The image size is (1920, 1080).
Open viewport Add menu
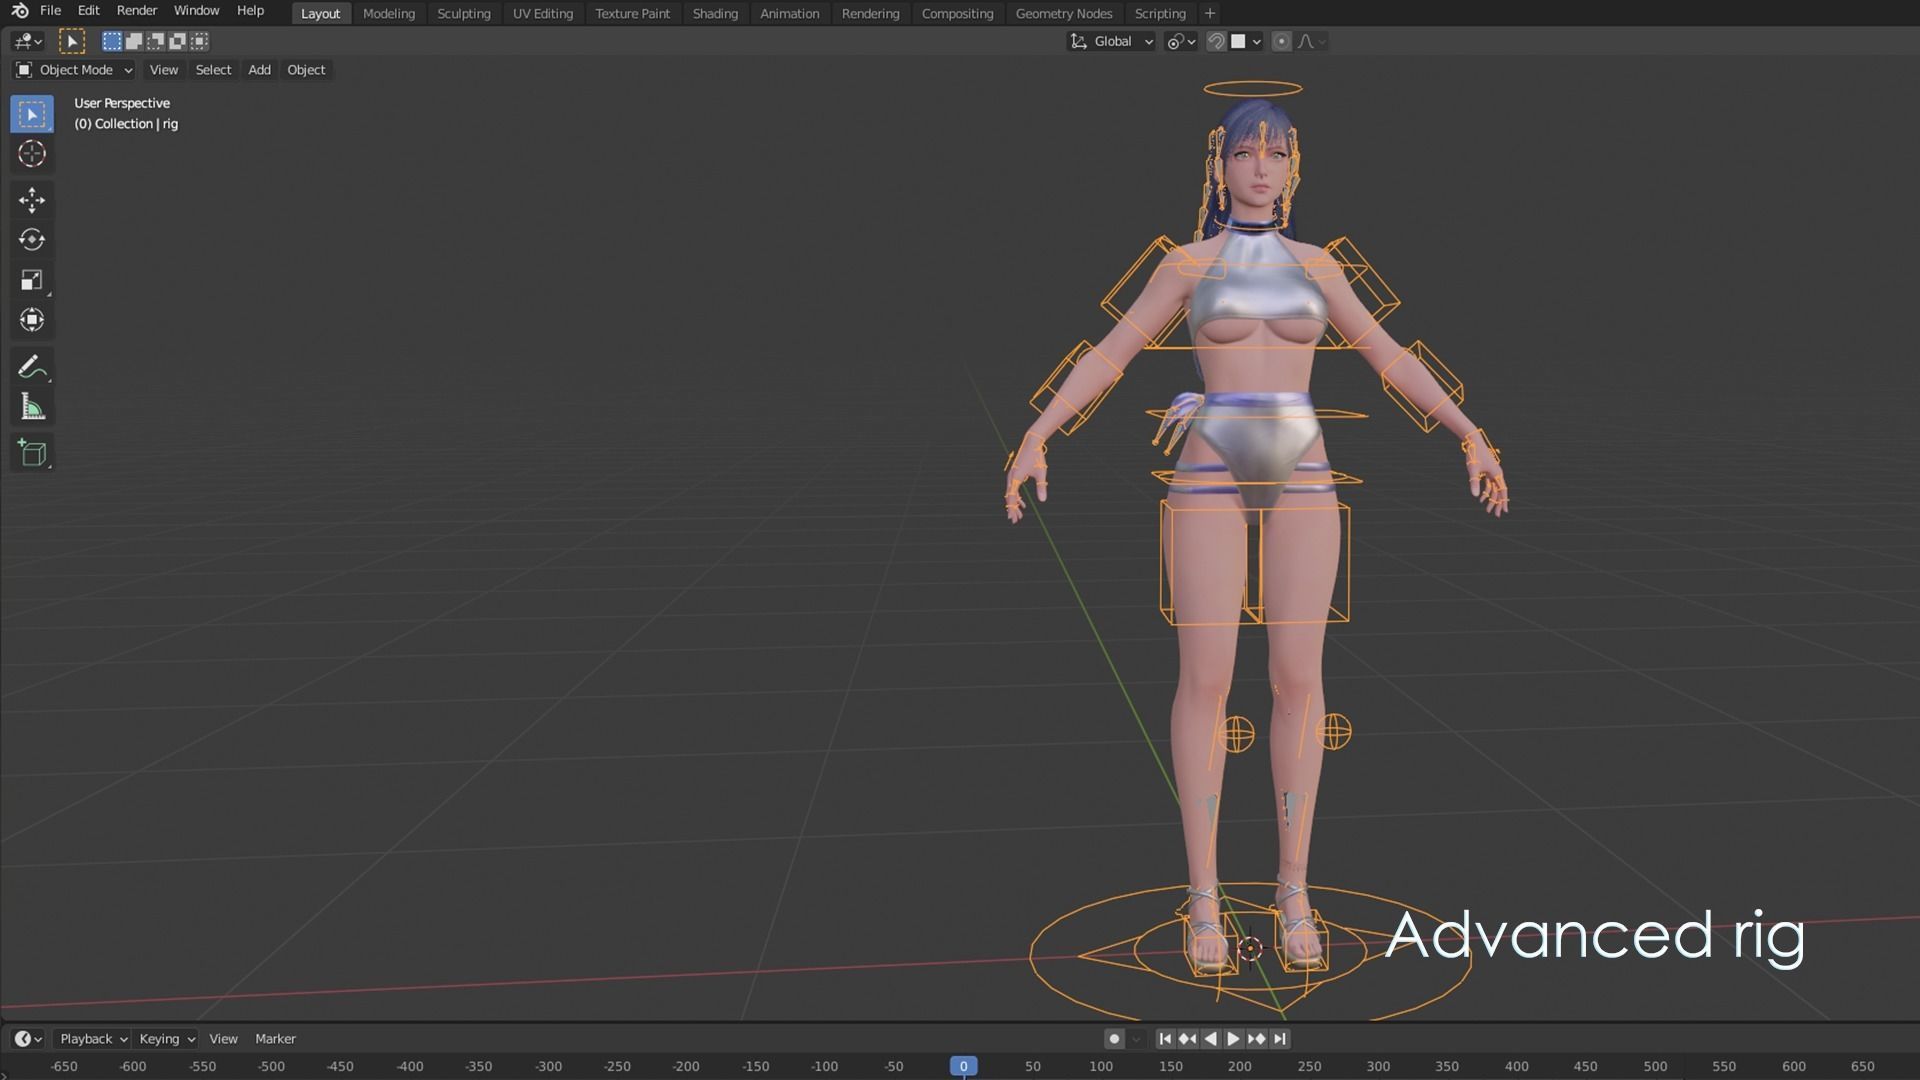point(259,70)
